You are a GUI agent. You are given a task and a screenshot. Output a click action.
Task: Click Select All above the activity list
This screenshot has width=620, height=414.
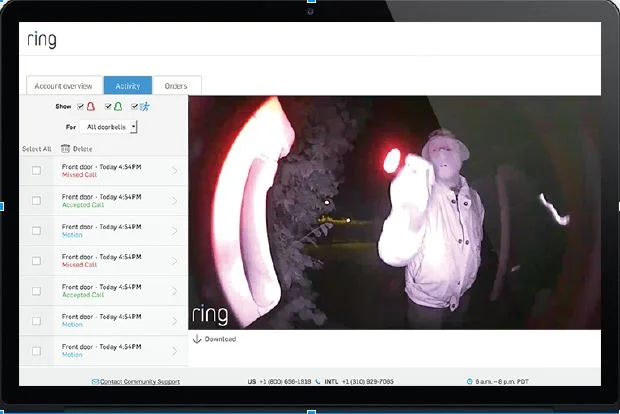(x=37, y=149)
